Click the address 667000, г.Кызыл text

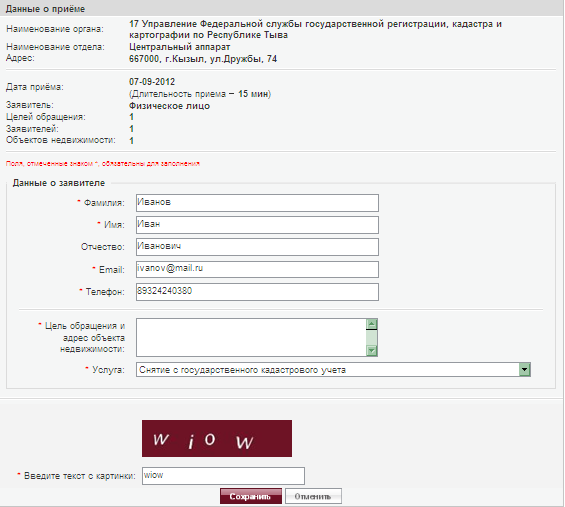point(203,59)
